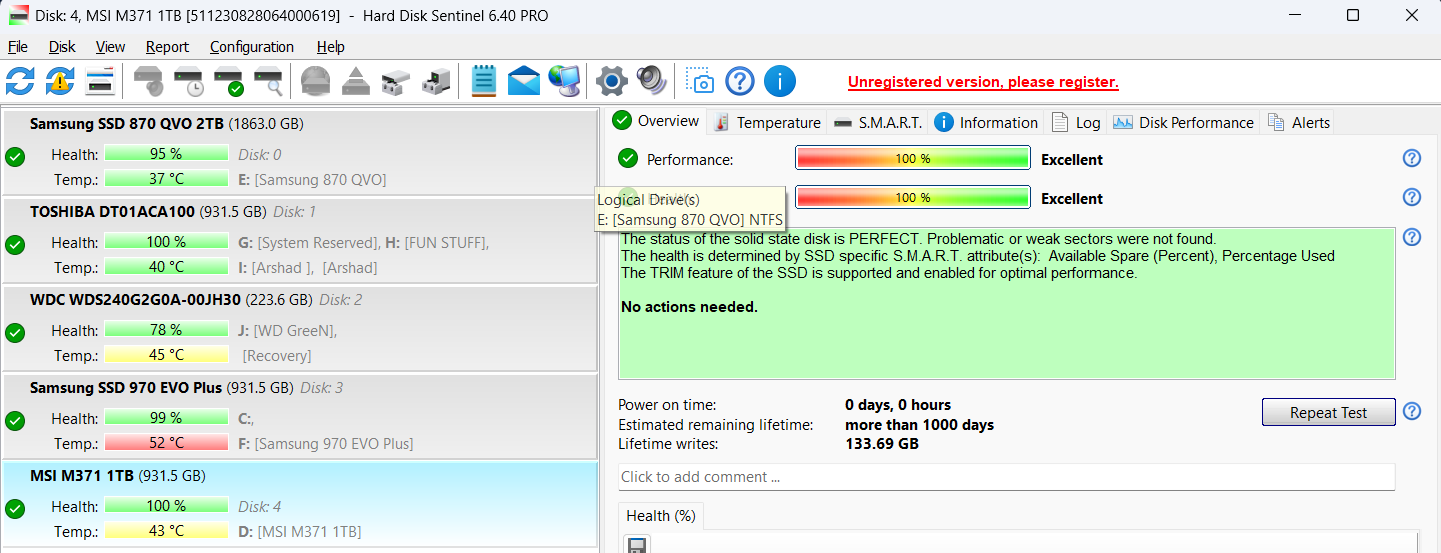The height and width of the screenshot is (553, 1441).
Task: Select the Health (%) graph tab
Action: tap(660, 516)
